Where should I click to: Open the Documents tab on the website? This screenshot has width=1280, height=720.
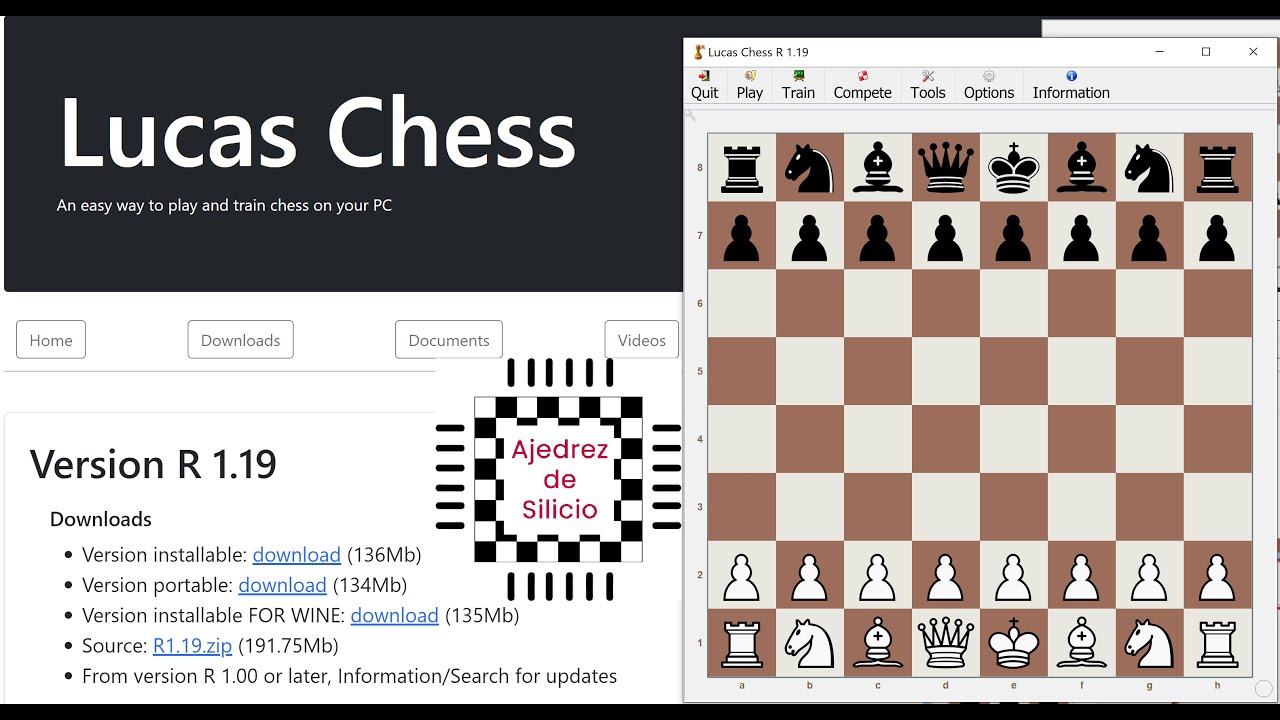[449, 340]
